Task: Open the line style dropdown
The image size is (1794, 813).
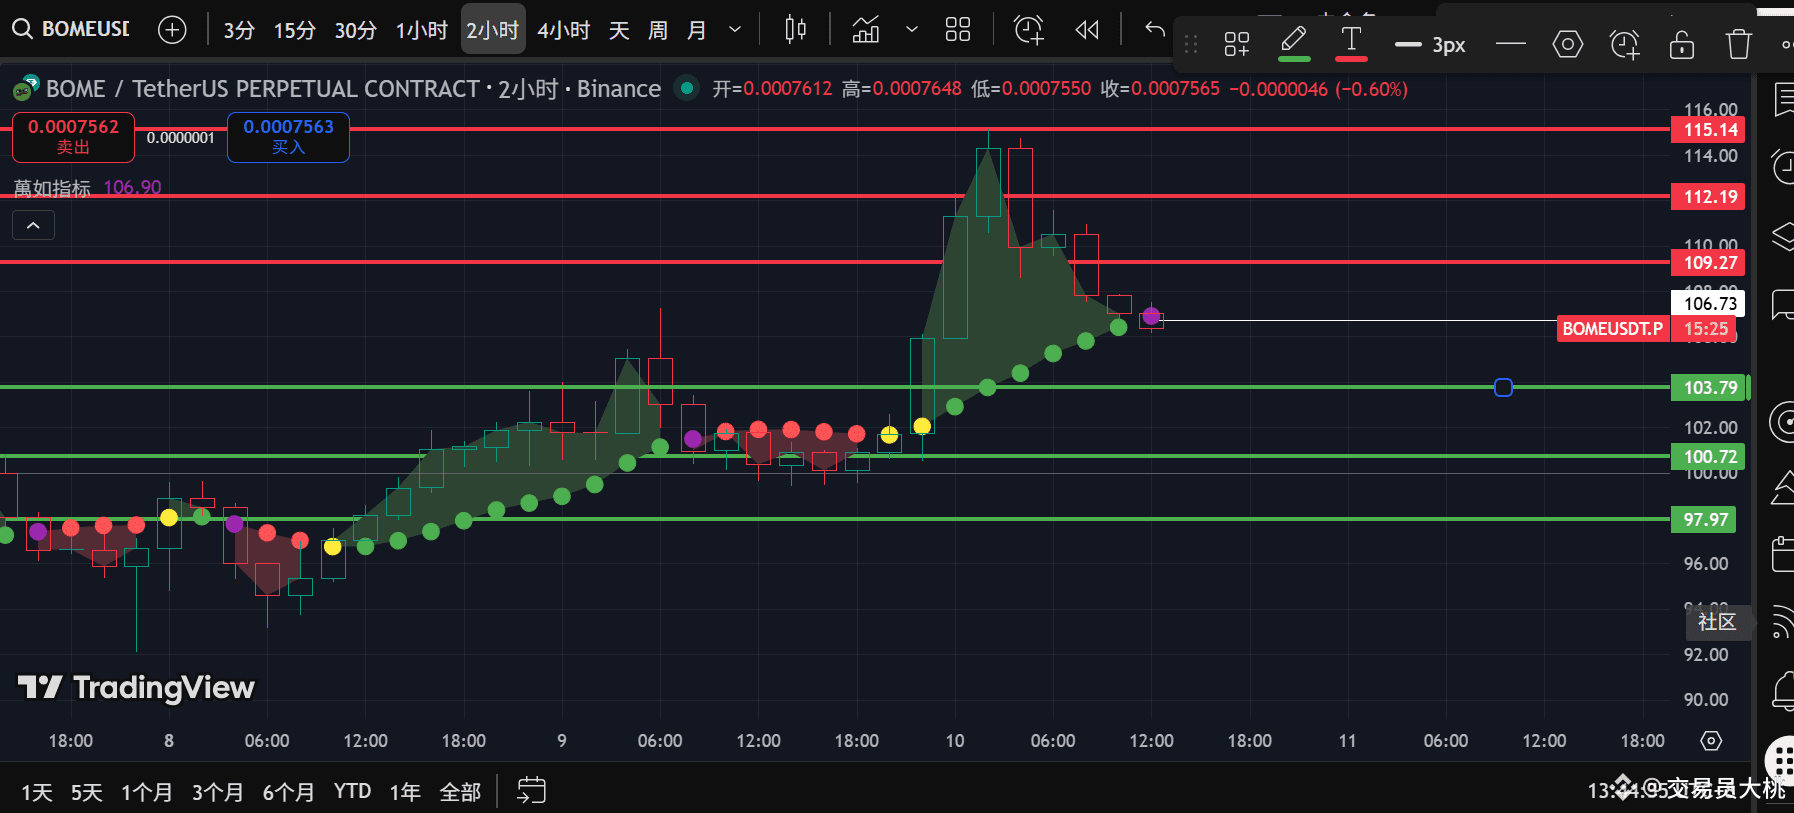Action: (x=1510, y=44)
